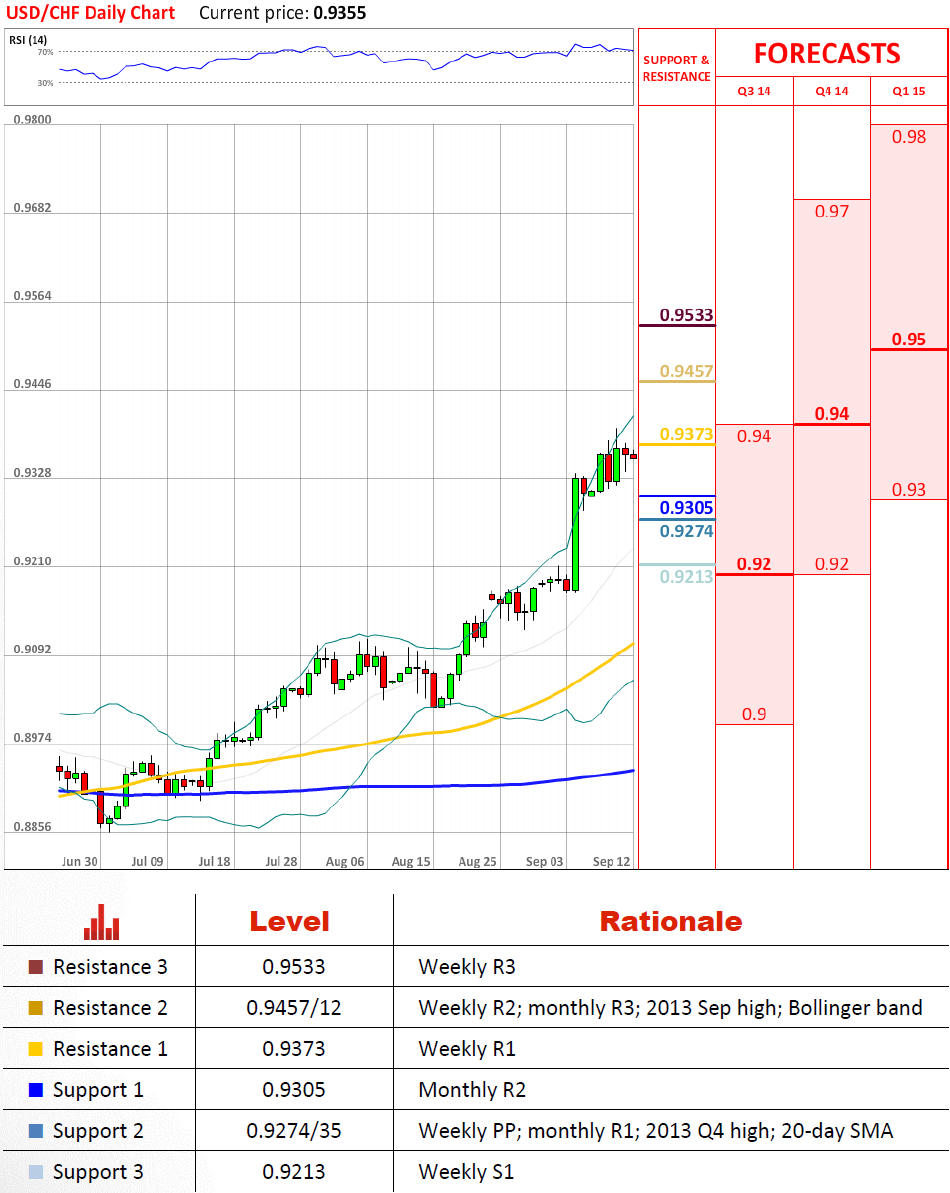The height and width of the screenshot is (1193, 950).
Task: Click the Q3 14 bold median forecast 0.92
Action: (x=754, y=564)
